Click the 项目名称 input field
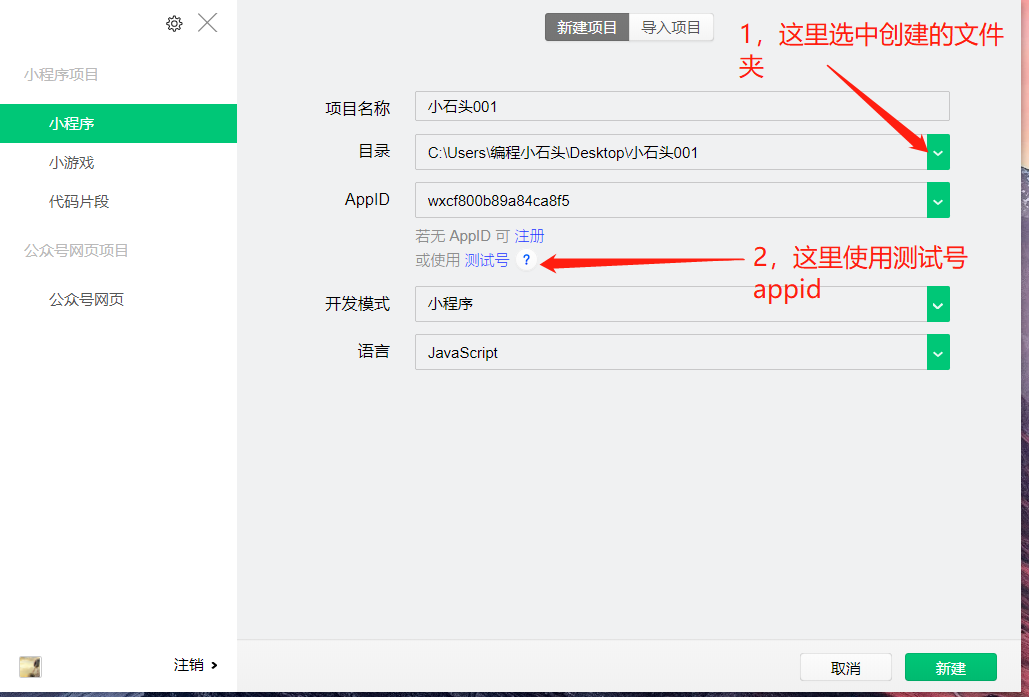The image size is (1029, 697). click(x=682, y=106)
